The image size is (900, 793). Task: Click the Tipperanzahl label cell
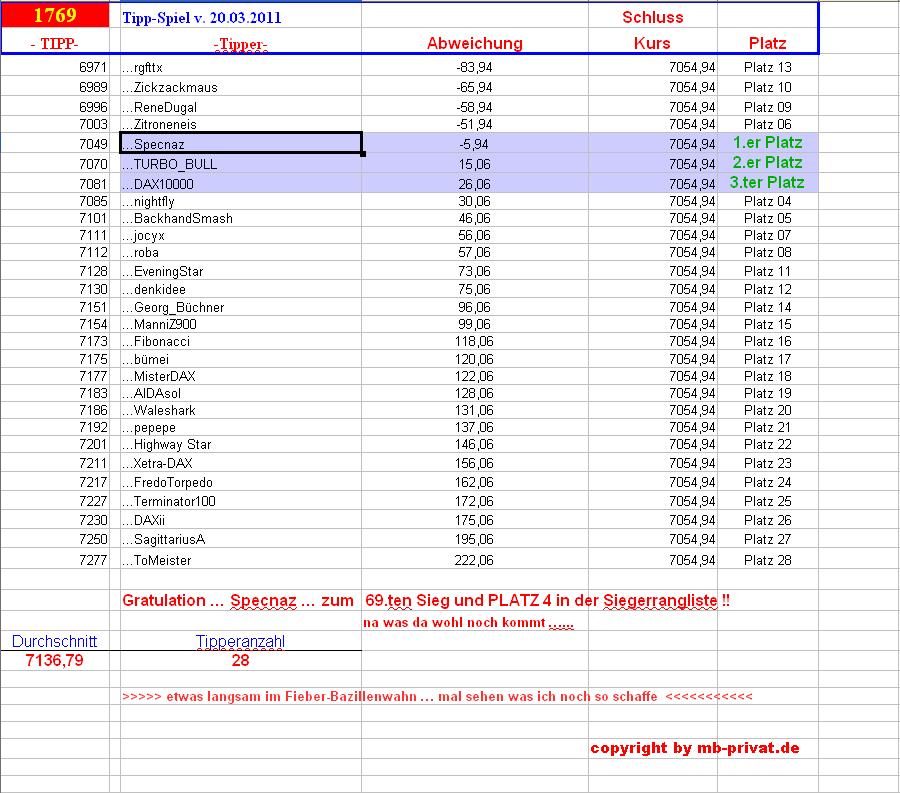coord(240,641)
